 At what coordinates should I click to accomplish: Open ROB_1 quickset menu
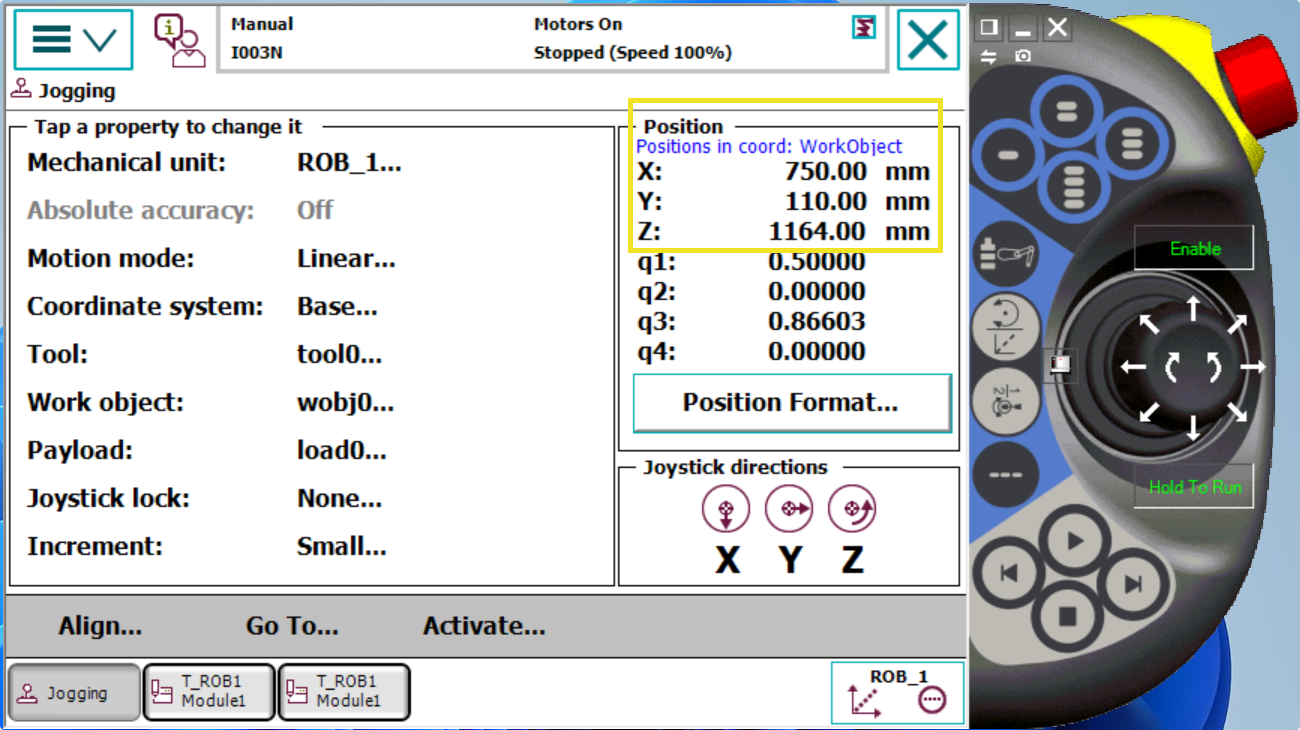pos(897,692)
